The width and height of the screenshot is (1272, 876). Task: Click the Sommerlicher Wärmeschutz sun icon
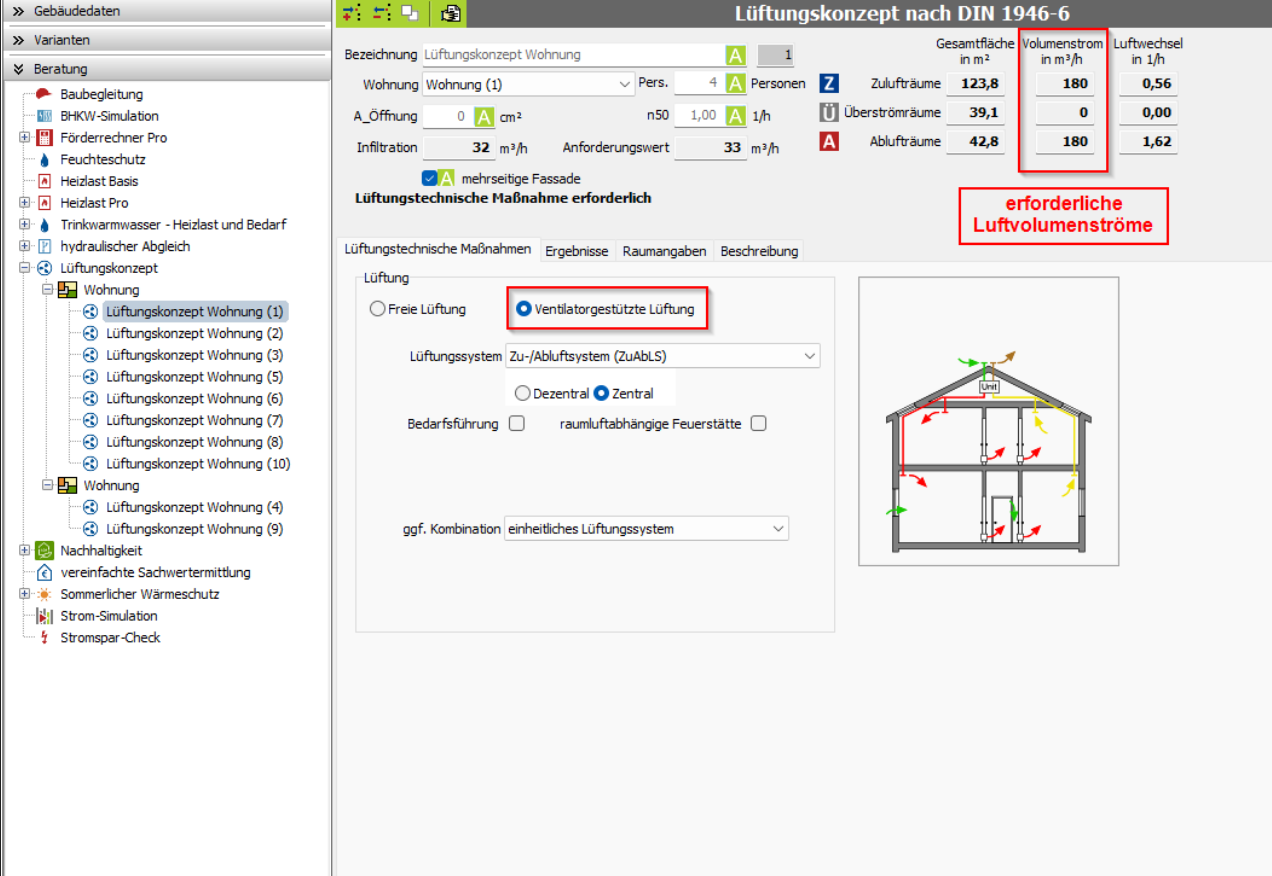(43, 594)
